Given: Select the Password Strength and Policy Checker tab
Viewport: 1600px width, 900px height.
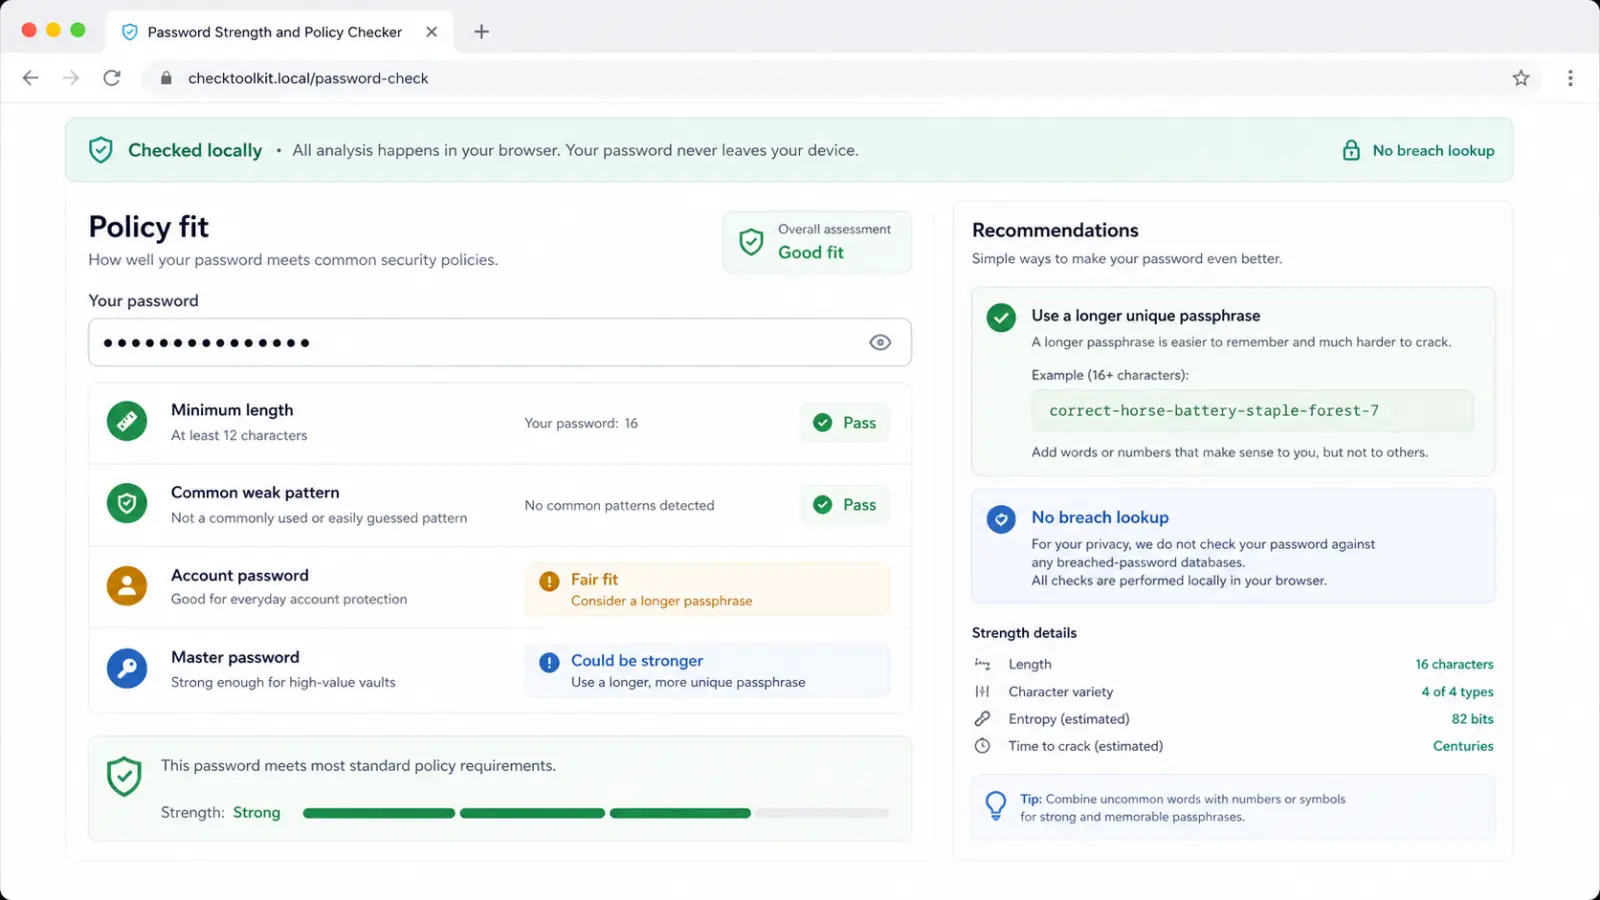Looking at the screenshot, I should 279,32.
